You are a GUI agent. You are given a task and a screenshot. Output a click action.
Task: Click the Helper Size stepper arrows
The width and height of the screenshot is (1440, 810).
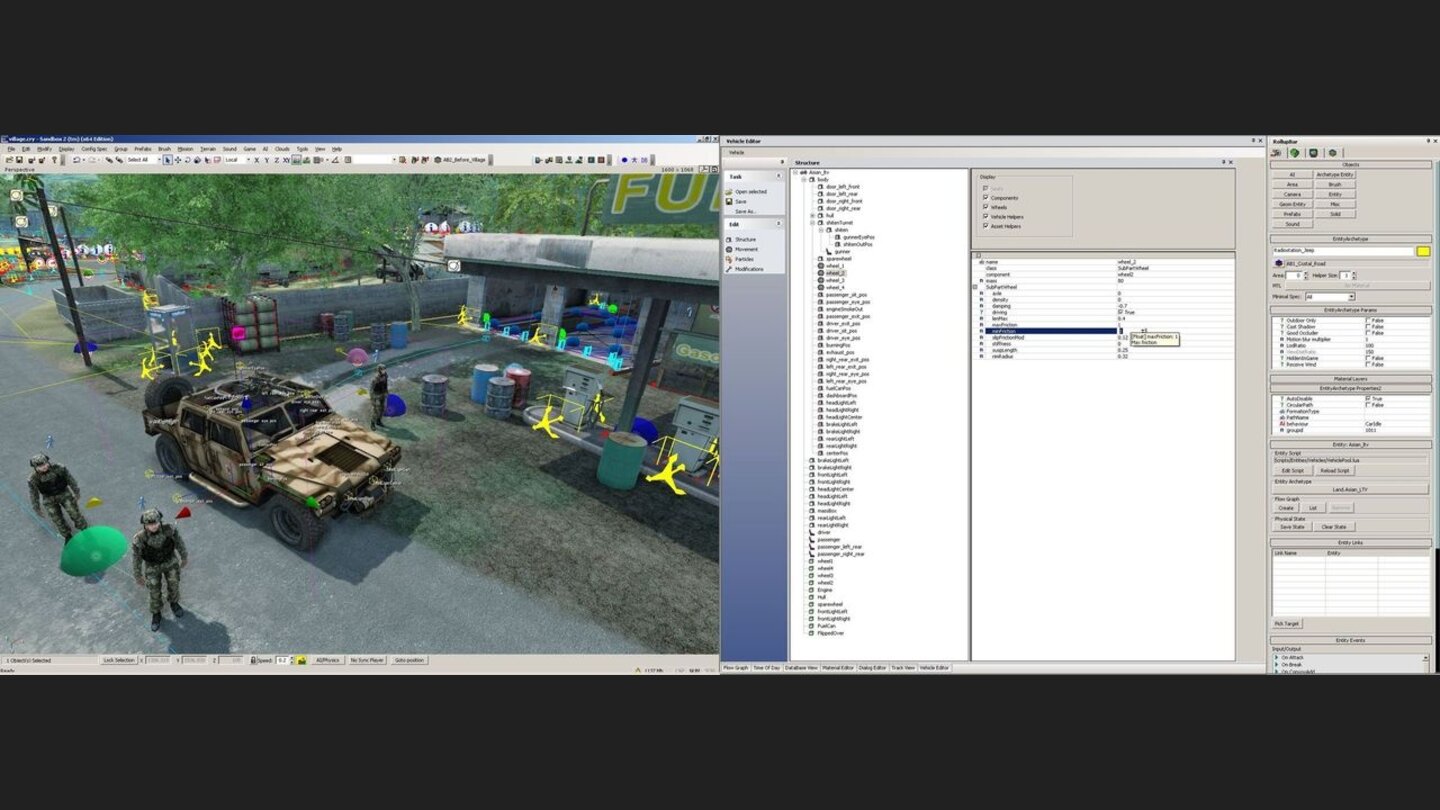1354,275
